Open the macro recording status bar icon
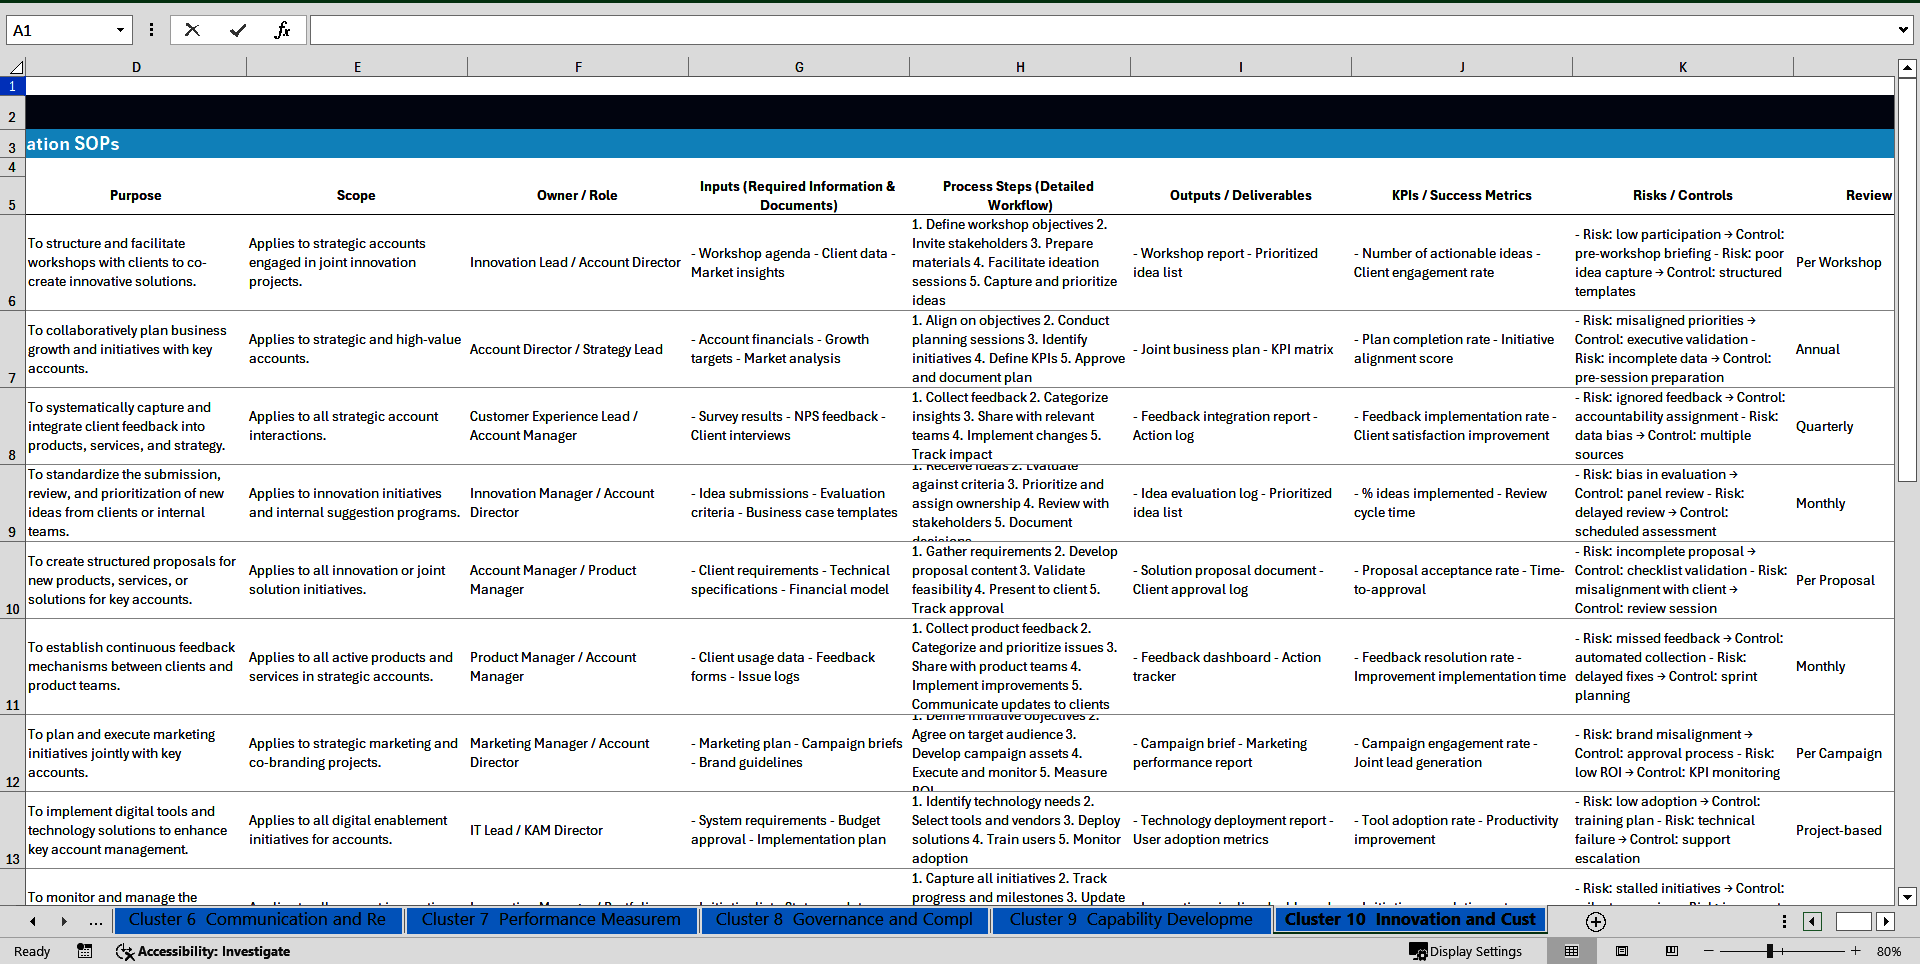The height and width of the screenshot is (965, 1920). (85, 951)
